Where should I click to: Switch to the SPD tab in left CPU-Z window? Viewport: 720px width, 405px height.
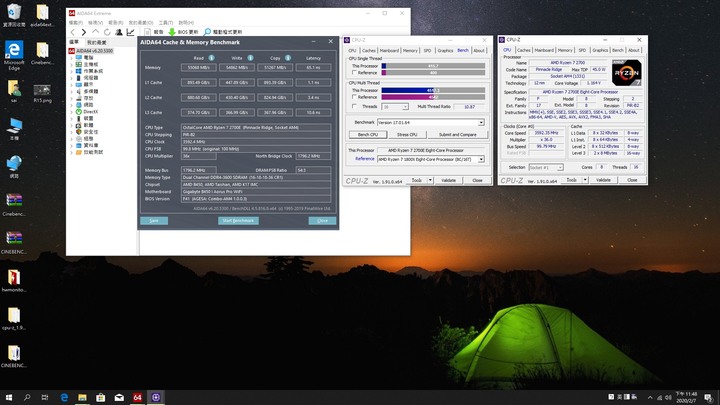[x=427, y=50]
